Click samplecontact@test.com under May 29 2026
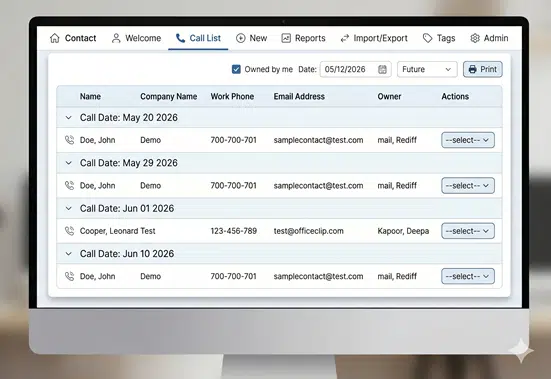The height and width of the screenshot is (379, 551). point(318,185)
